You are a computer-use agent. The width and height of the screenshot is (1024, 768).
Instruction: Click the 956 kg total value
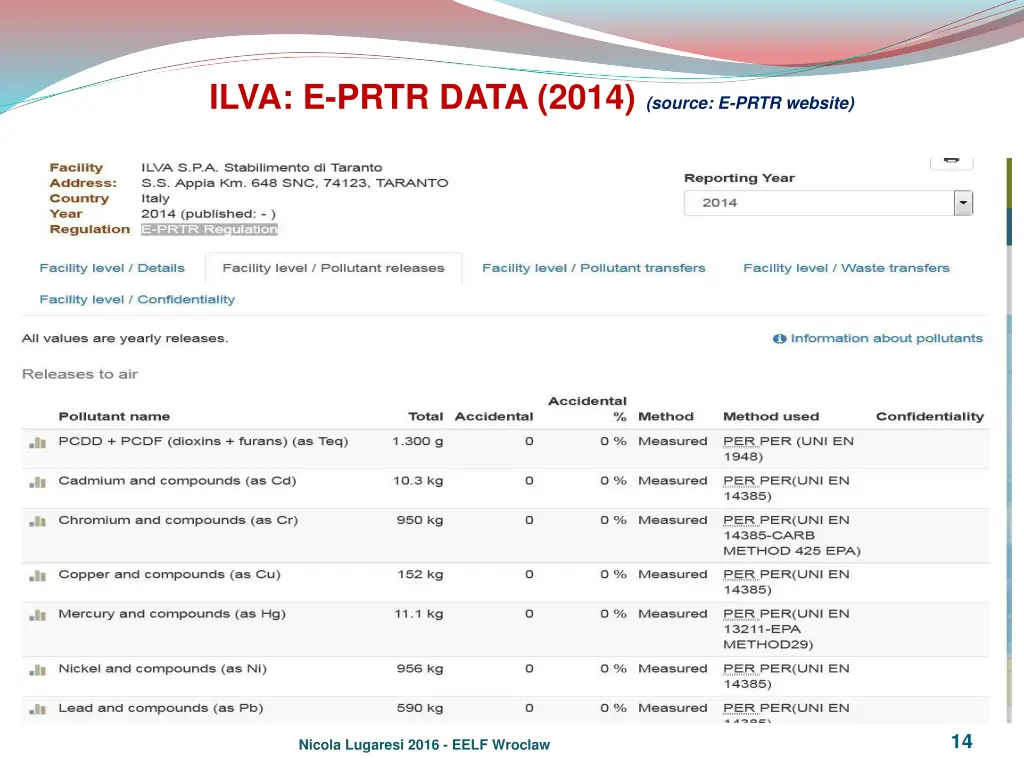click(420, 669)
